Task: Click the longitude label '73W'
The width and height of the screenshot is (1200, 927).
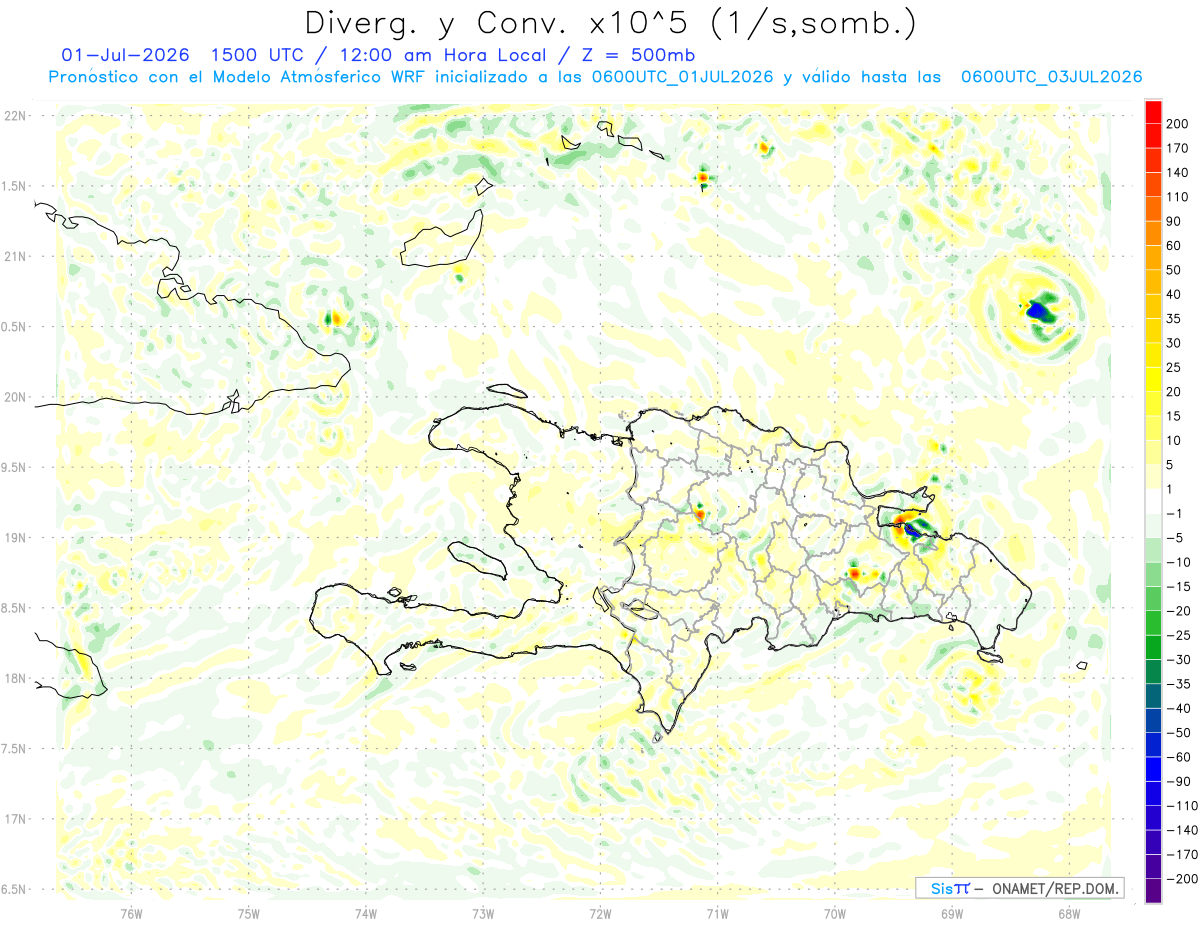Action: coord(483,912)
